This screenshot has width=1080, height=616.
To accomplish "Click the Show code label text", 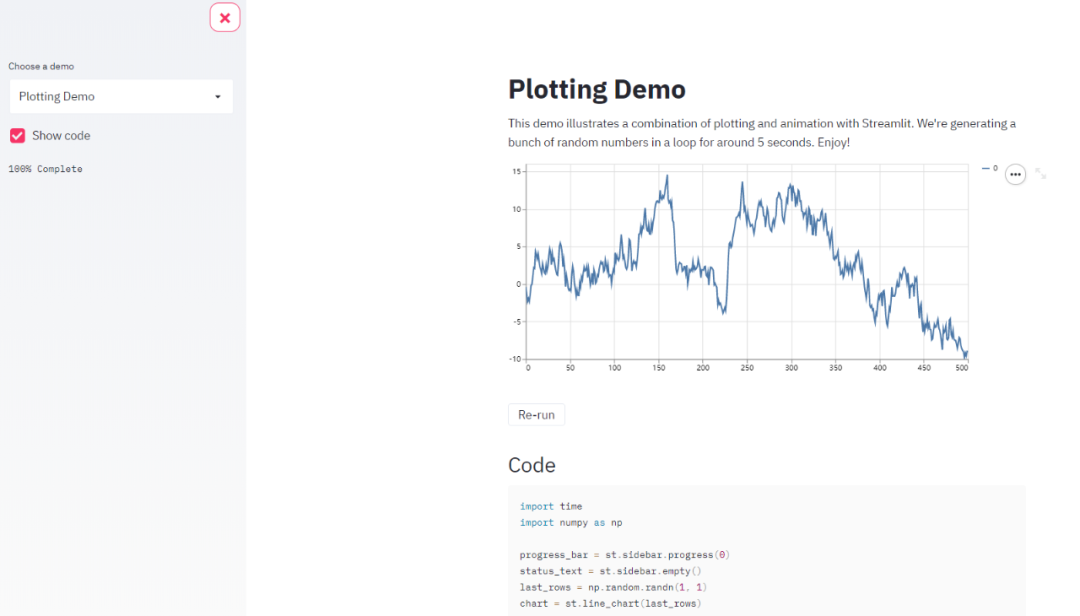I will pos(61,135).
